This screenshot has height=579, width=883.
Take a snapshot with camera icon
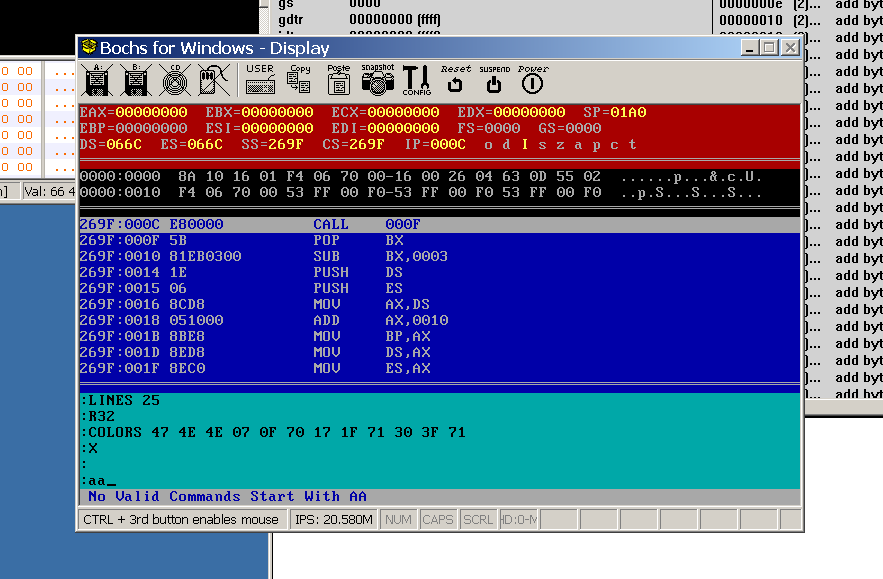click(x=377, y=80)
